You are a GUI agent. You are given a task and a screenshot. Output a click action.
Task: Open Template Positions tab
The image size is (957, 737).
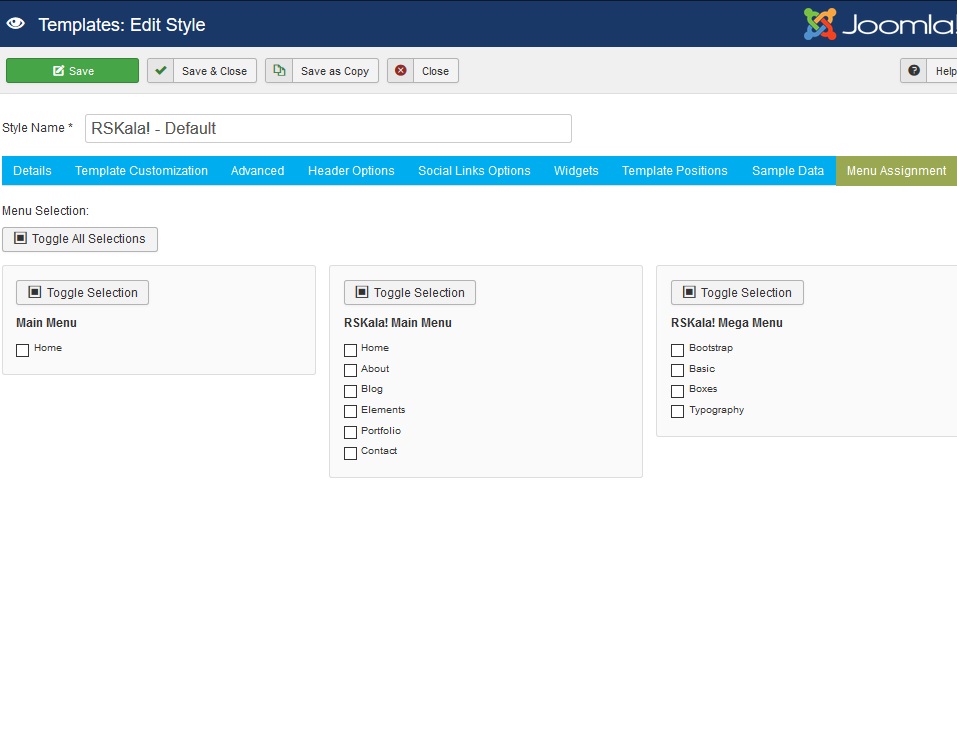point(674,171)
